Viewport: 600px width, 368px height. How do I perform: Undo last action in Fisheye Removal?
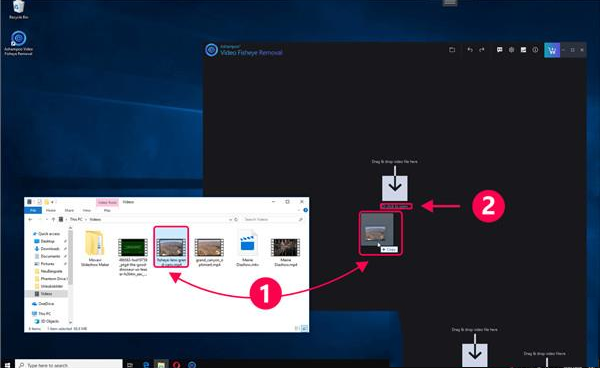pyautogui.click(x=470, y=50)
